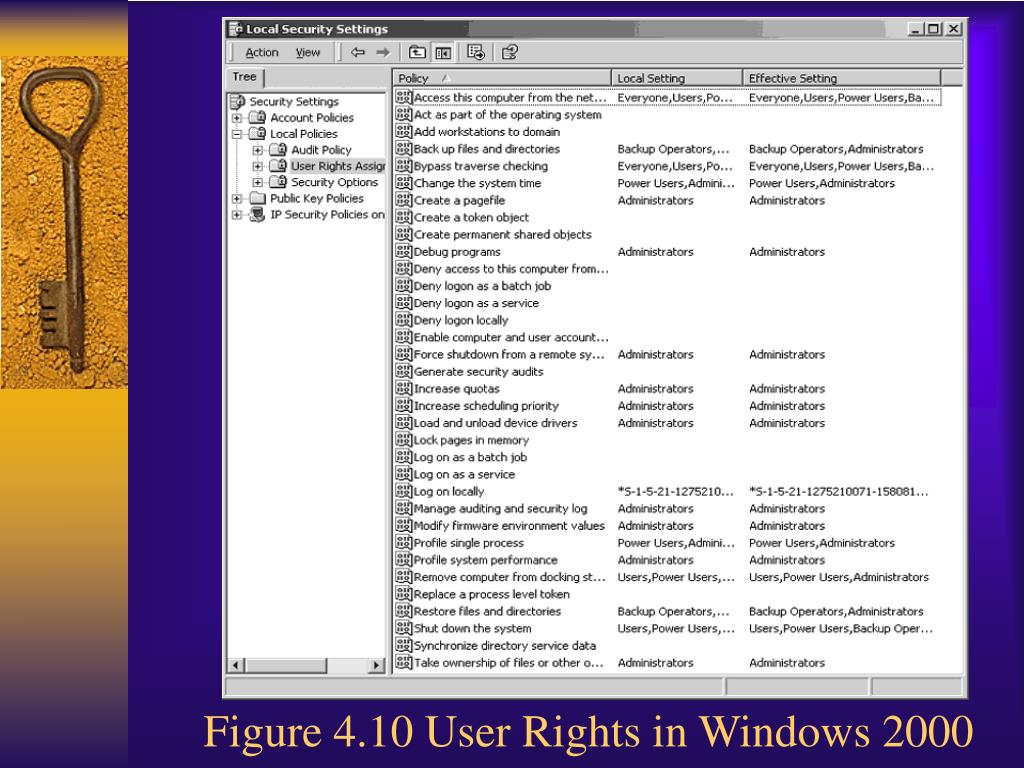Click the icon beside Lock pages in memory
This screenshot has width=1024, height=768.
coord(404,440)
